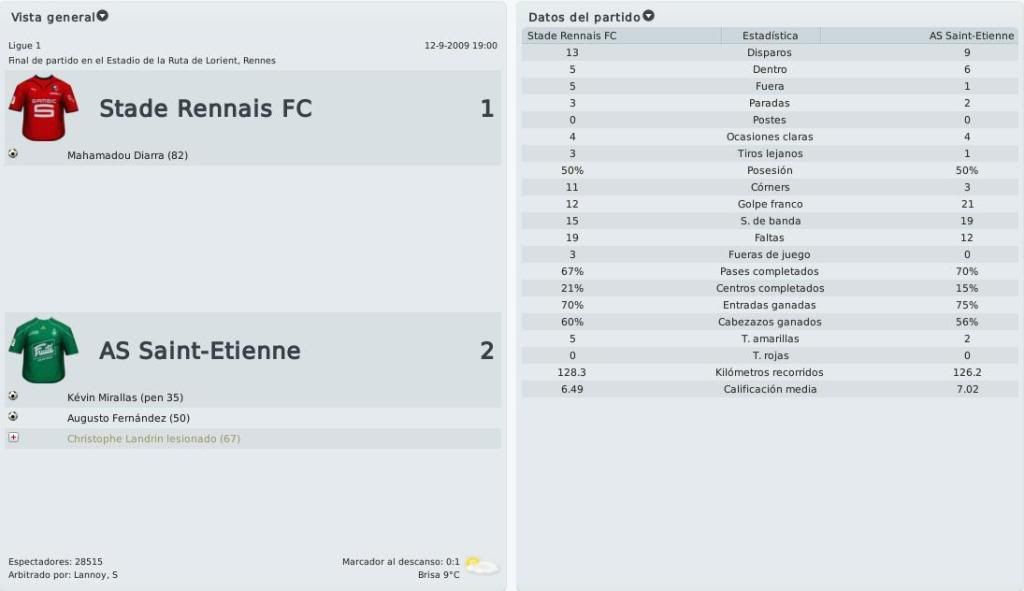Click the green AS Saint-Etienne shirt
Viewport: 1024px width, 591px height.
44,350
